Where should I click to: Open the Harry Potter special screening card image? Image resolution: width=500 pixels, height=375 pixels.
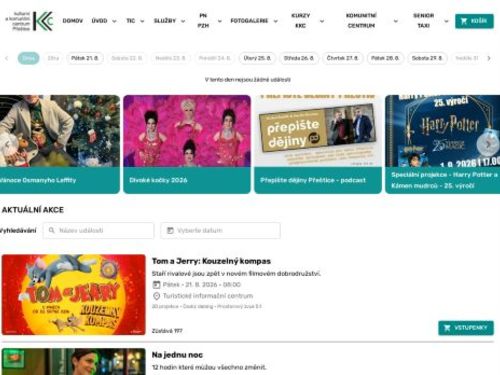(442, 131)
